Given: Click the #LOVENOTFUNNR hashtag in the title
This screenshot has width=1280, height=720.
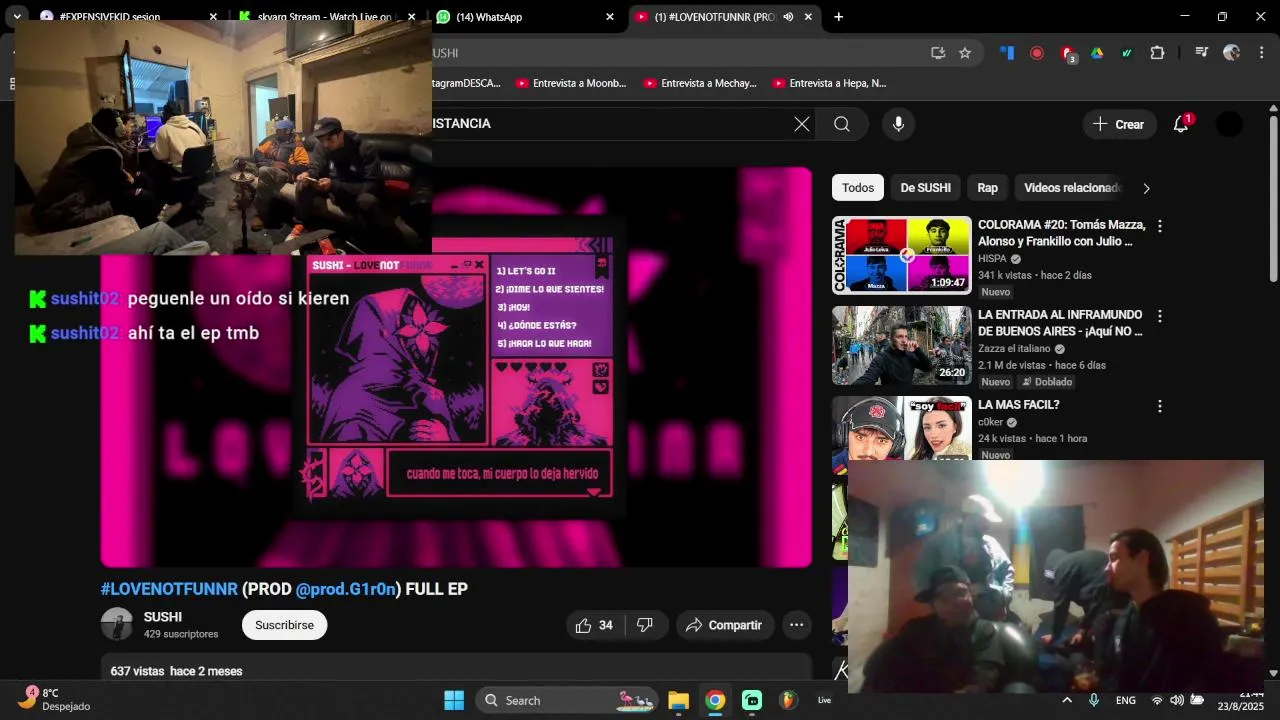Looking at the screenshot, I should (169, 589).
